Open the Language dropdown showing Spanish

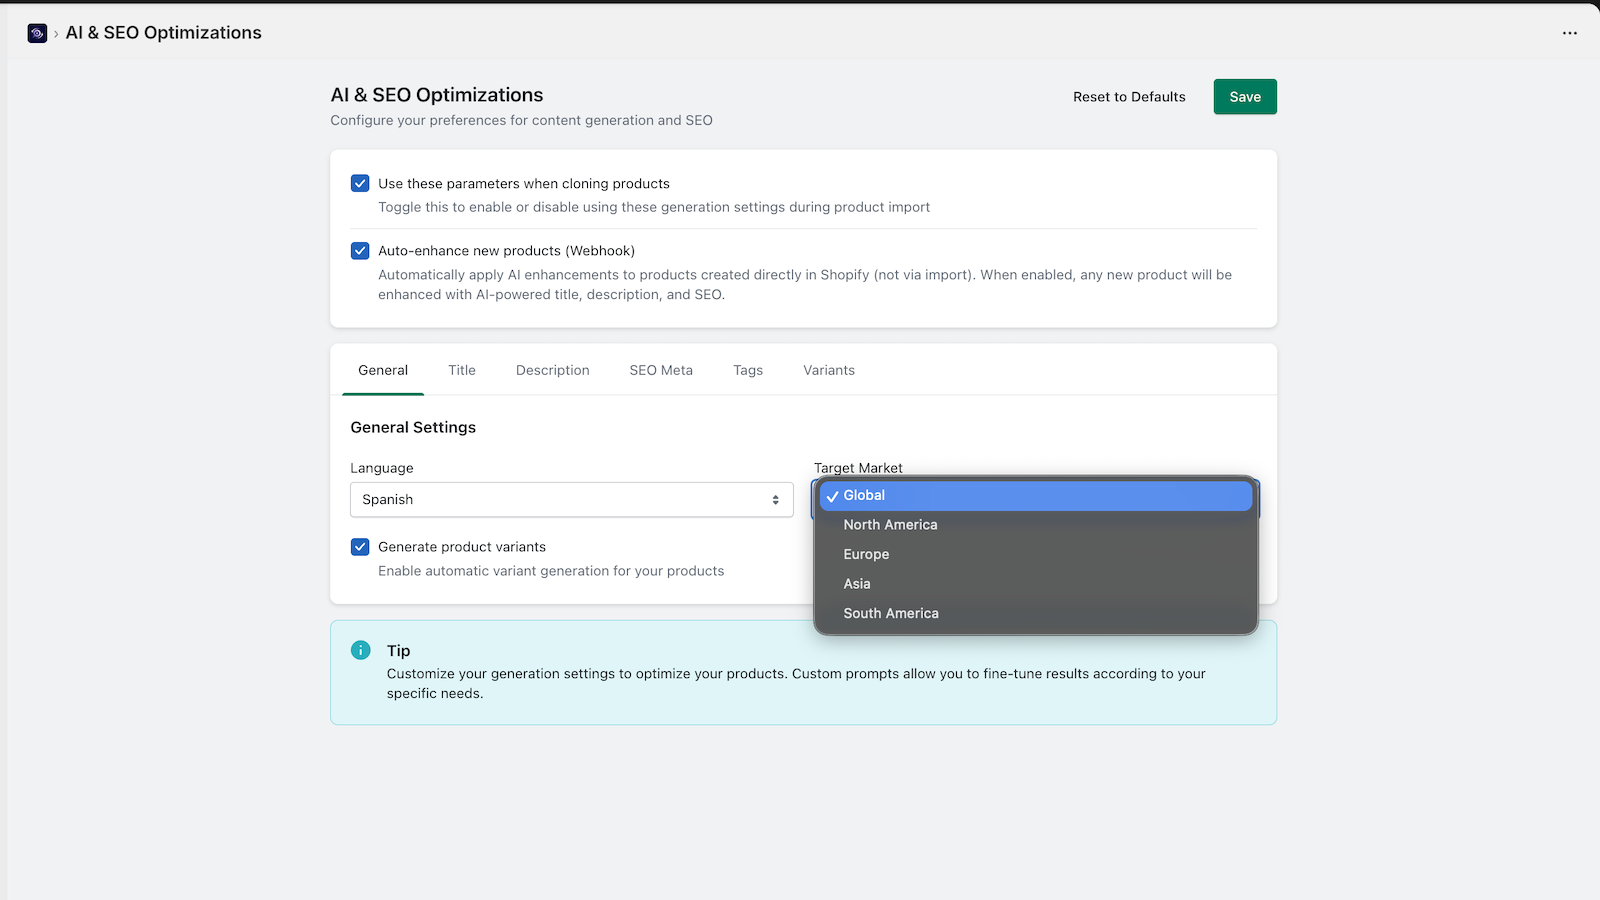pos(571,499)
